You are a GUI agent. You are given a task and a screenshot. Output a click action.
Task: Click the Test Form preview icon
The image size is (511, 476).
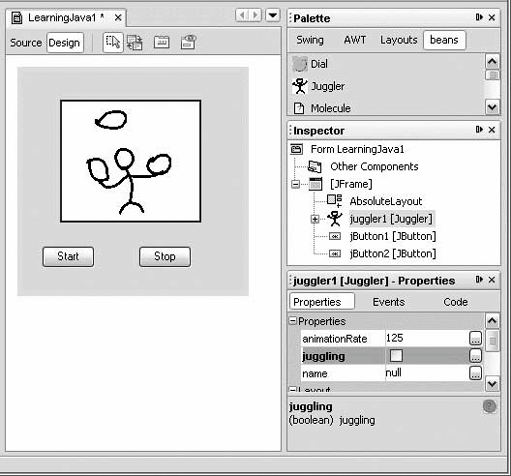pos(188,42)
